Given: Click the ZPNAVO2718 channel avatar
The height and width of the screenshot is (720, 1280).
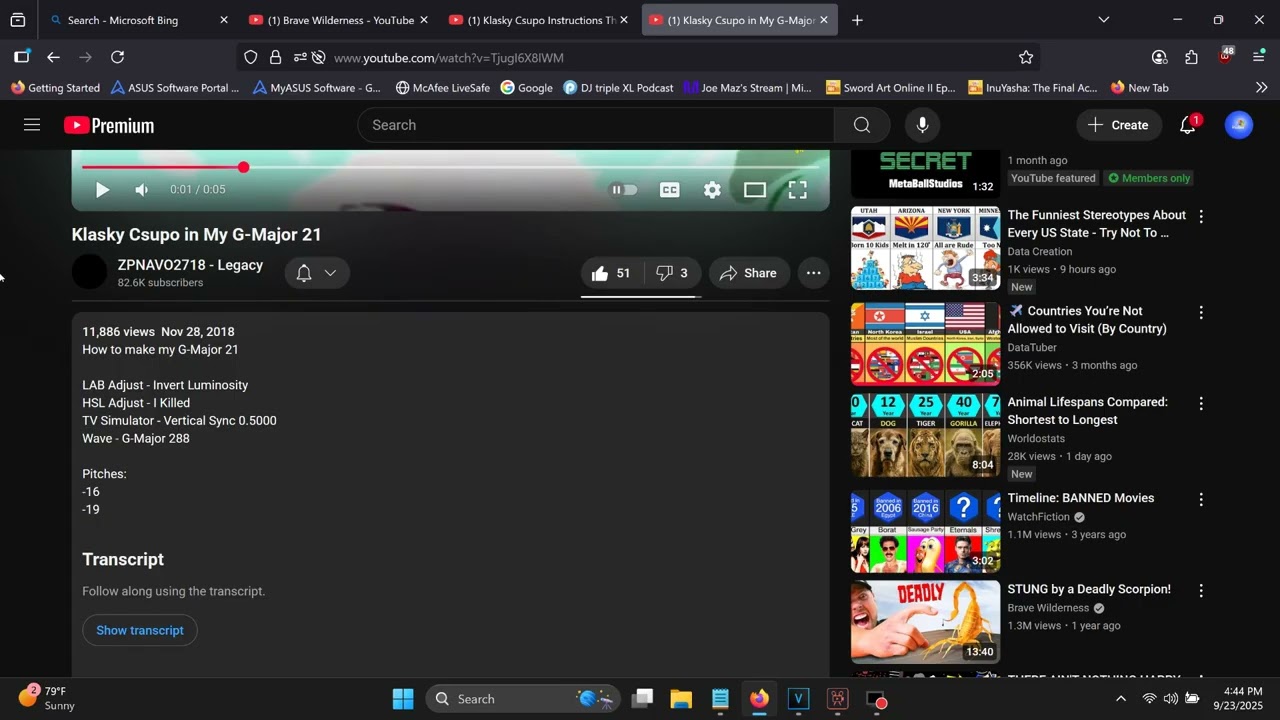Looking at the screenshot, I should click(89, 272).
